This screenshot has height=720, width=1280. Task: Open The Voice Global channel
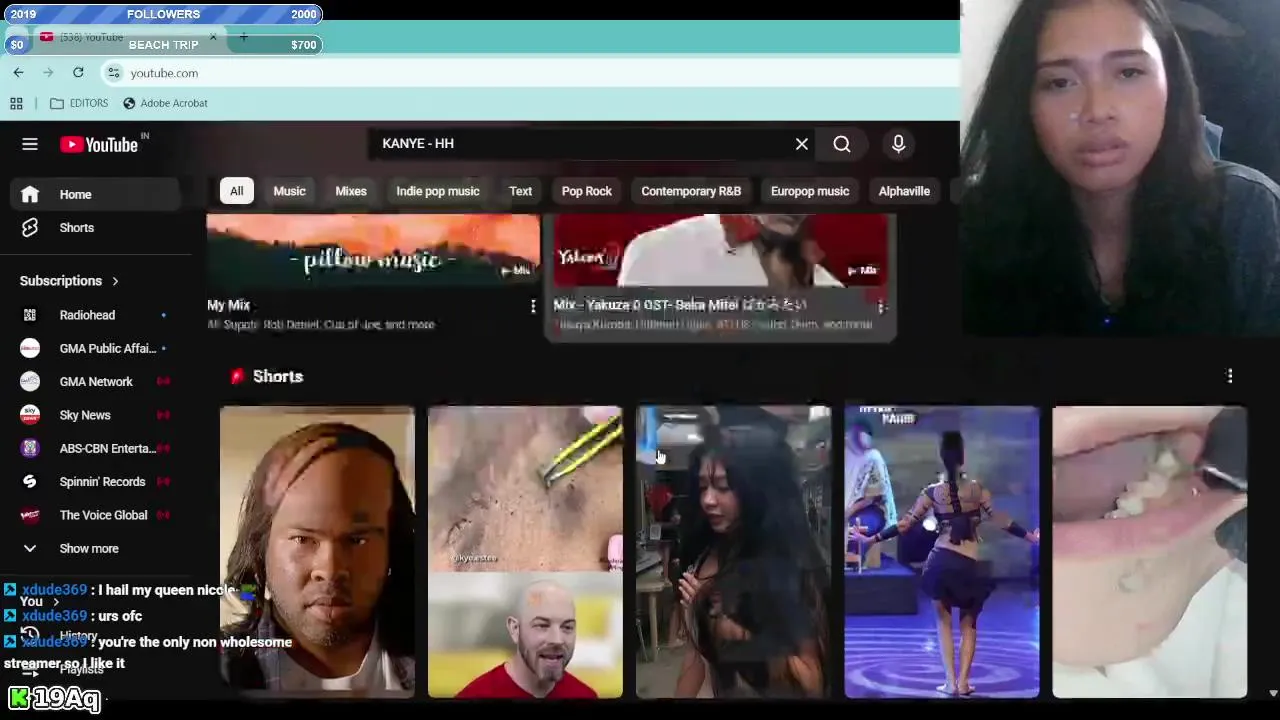tap(95, 515)
